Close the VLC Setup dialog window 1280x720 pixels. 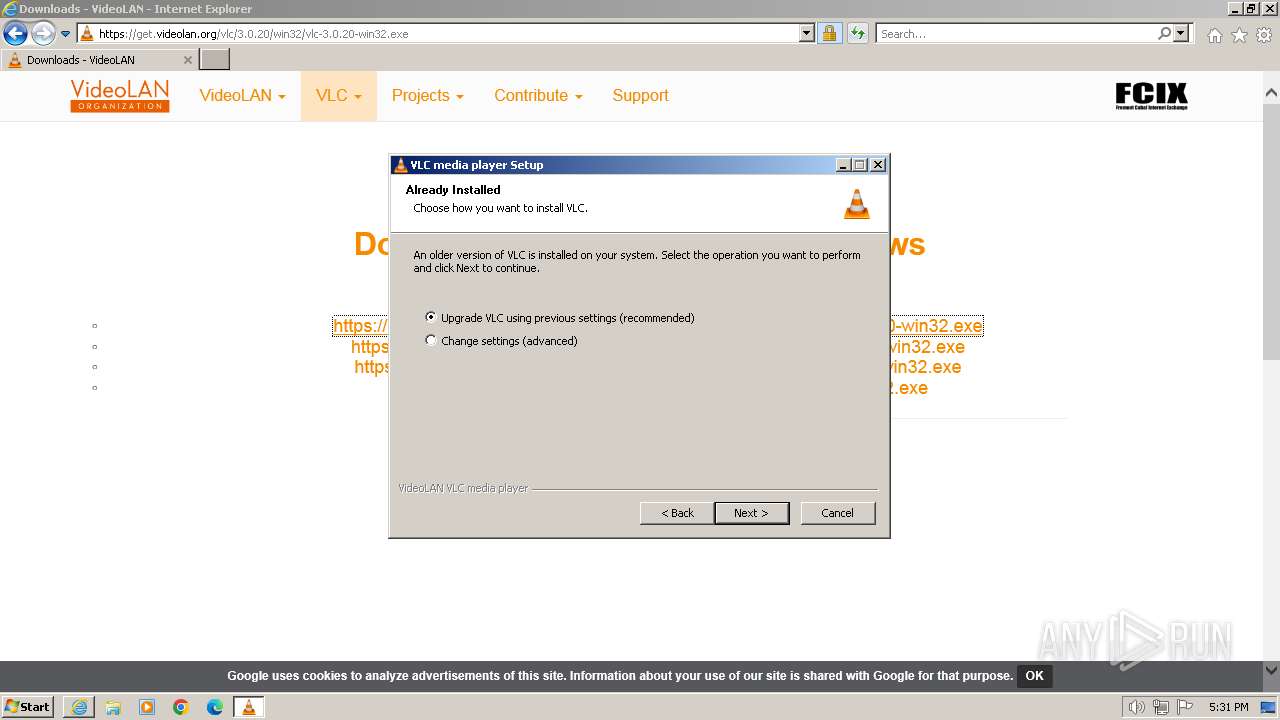878,165
